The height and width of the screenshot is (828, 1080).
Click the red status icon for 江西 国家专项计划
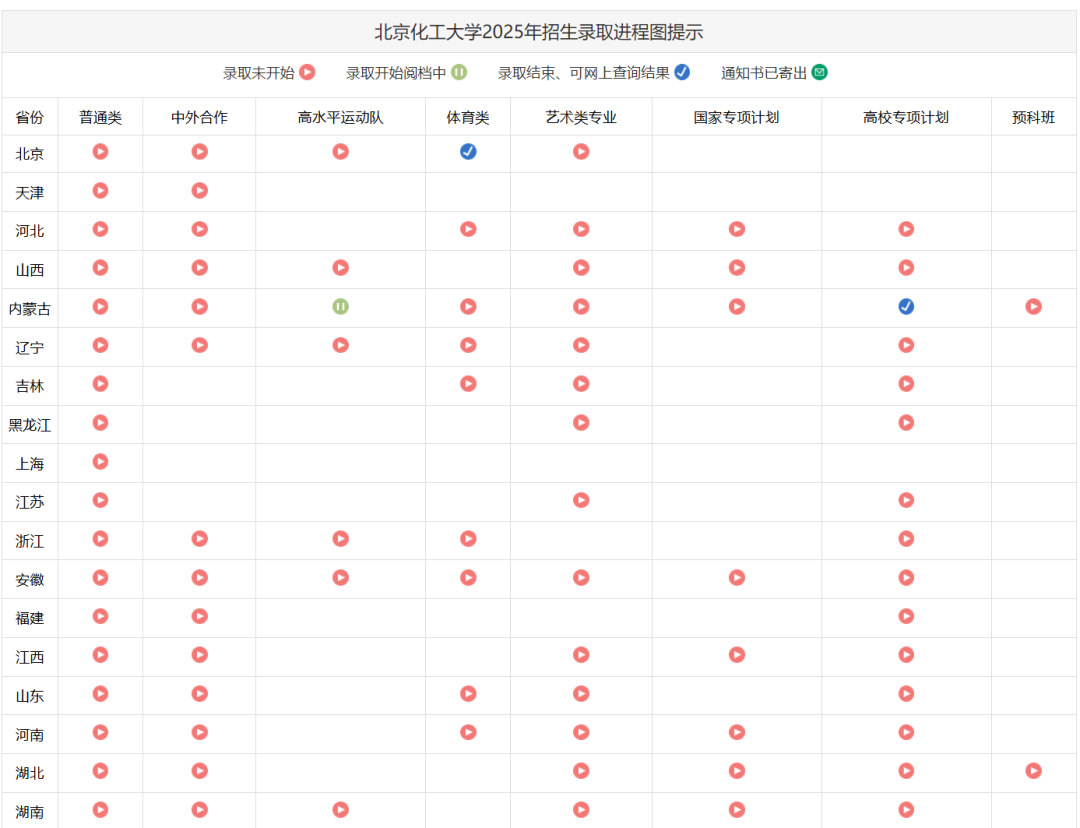737,654
